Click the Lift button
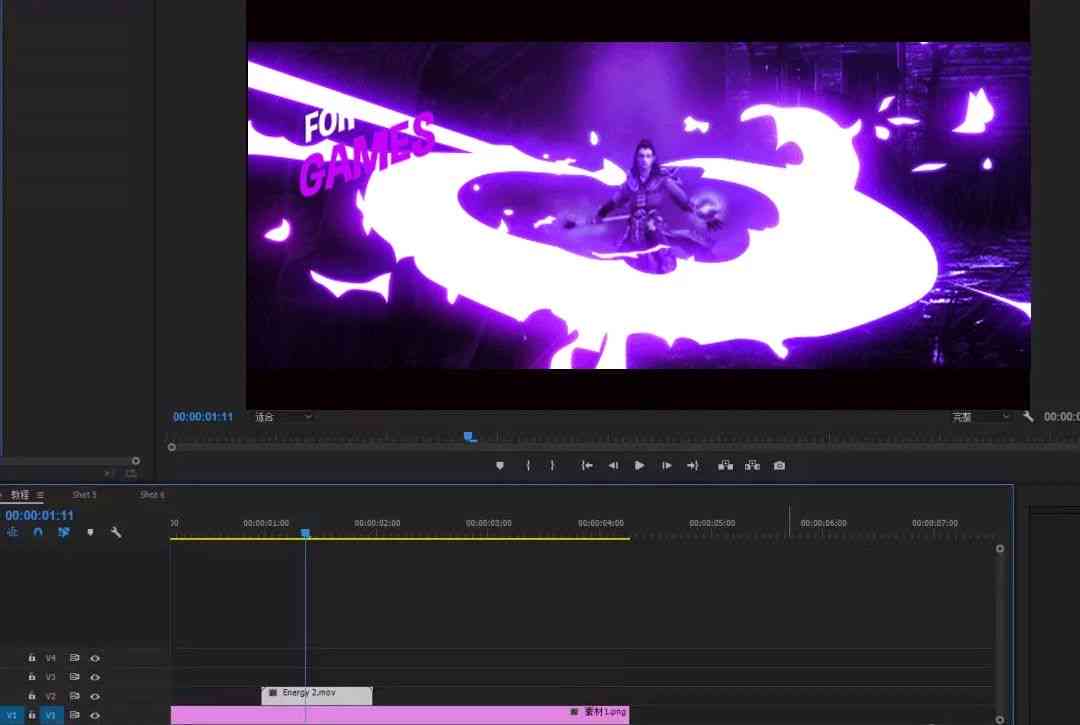 [725, 466]
